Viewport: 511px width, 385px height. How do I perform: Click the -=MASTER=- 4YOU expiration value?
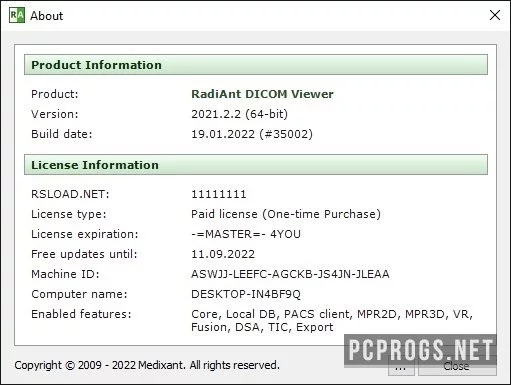246,234
